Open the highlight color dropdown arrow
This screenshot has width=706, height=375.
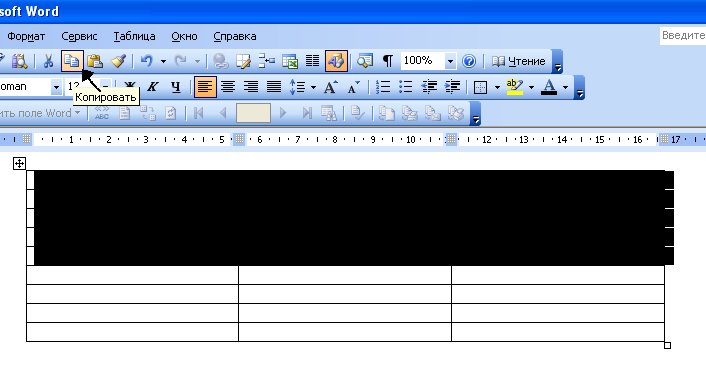(x=531, y=87)
